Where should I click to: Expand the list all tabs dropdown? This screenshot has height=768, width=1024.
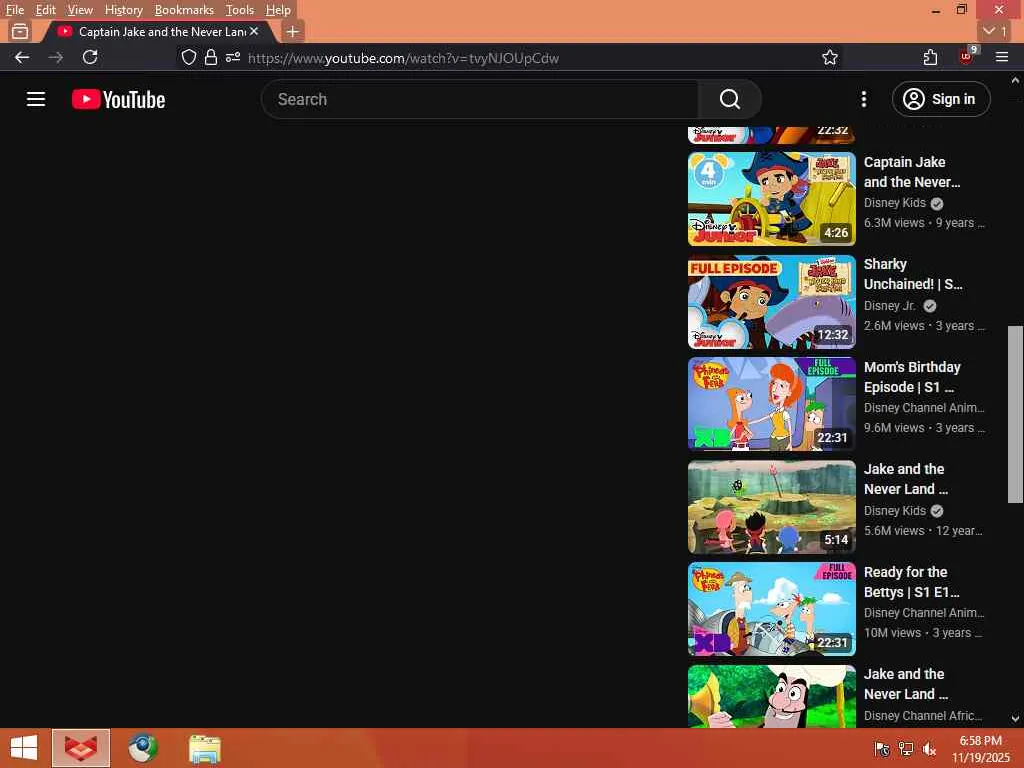pyautogui.click(x=995, y=31)
